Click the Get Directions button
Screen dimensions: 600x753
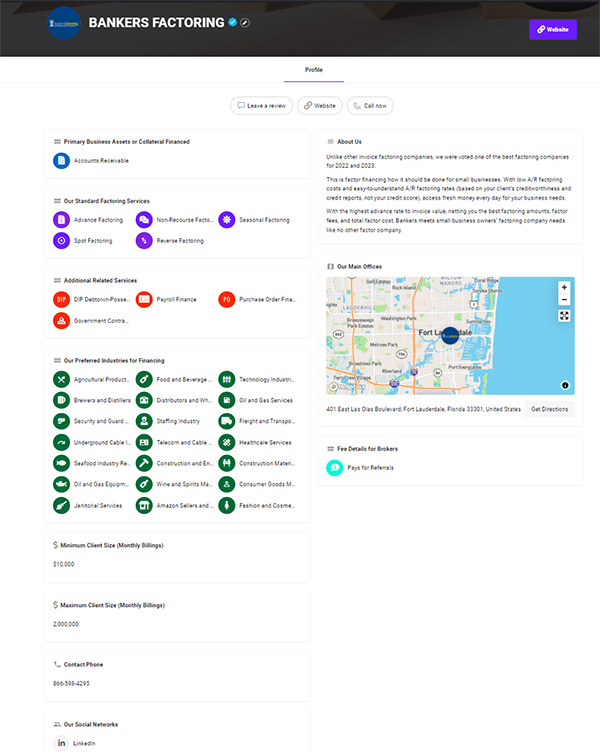tap(549, 409)
